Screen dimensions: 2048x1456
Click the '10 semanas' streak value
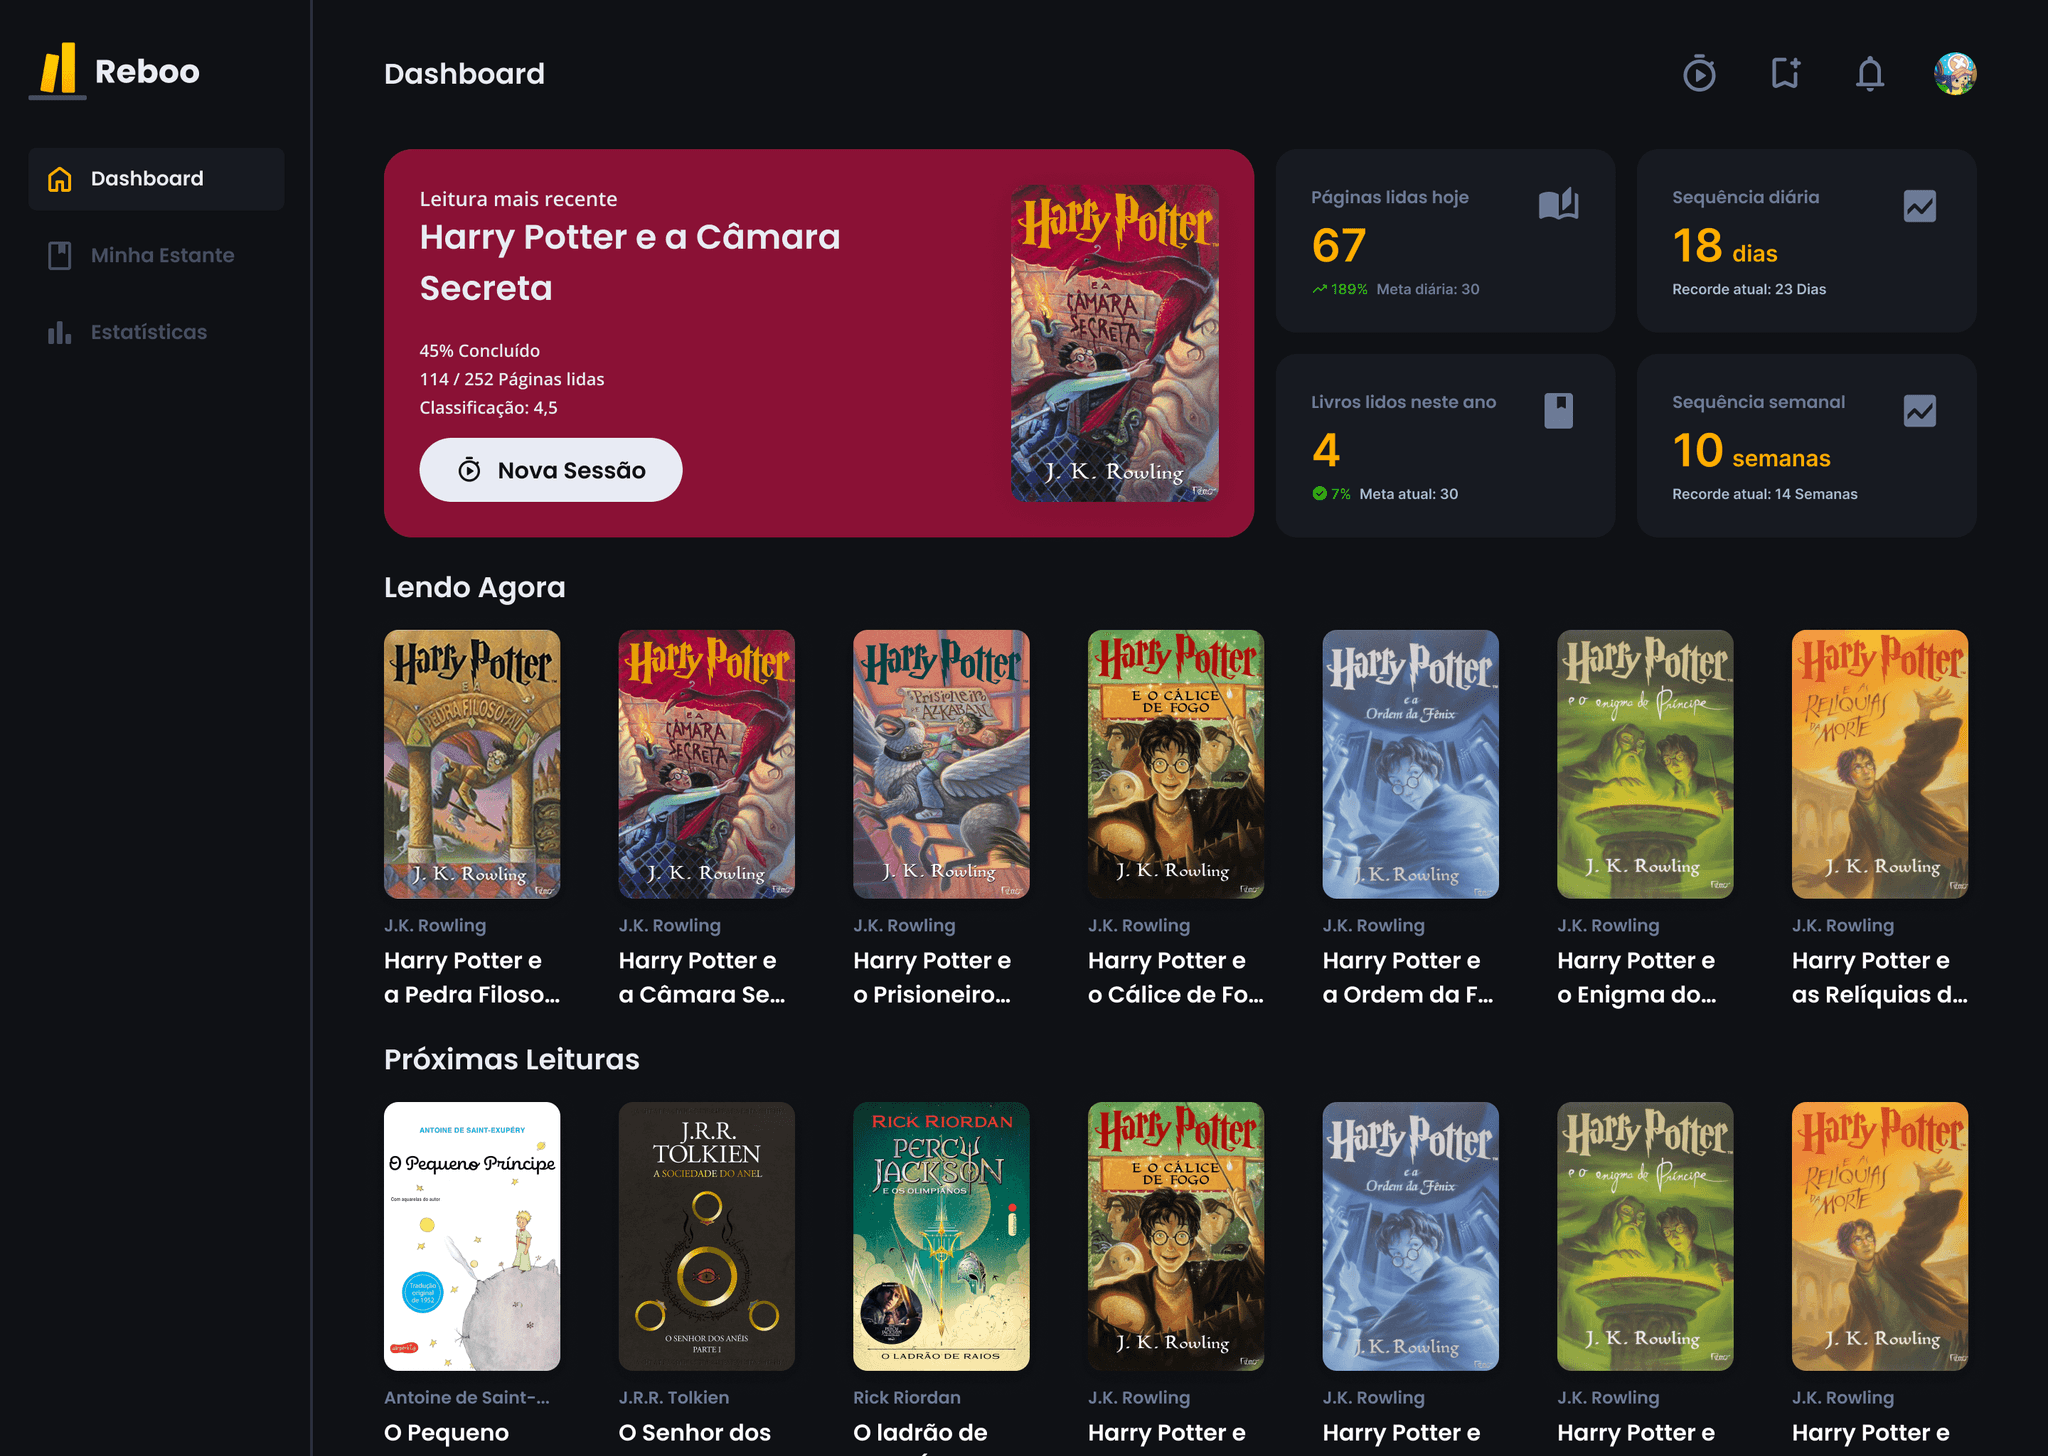pyautogui.click(x=1752, y=451)
